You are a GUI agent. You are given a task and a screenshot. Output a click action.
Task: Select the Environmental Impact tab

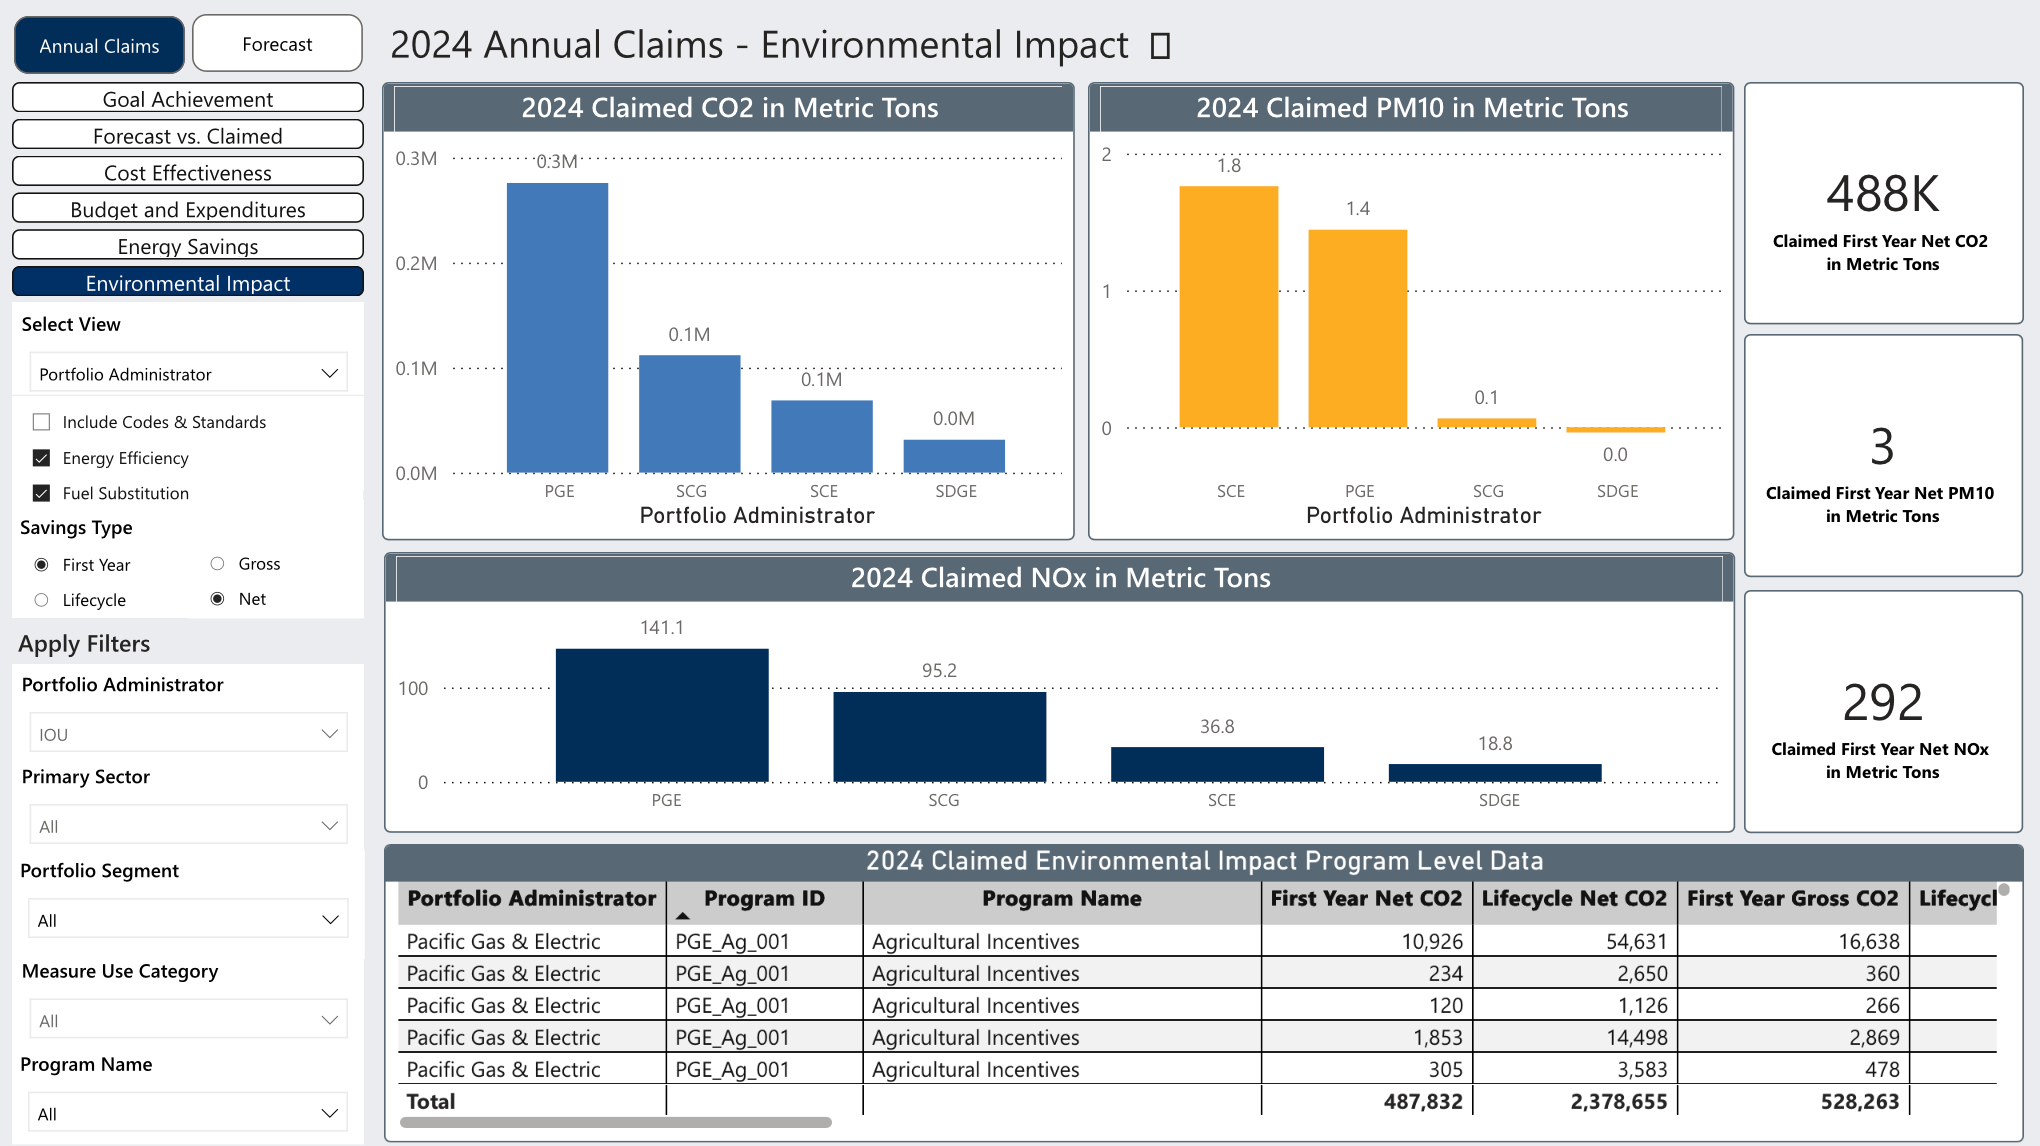pyautogui.click(x=188, y=283)
